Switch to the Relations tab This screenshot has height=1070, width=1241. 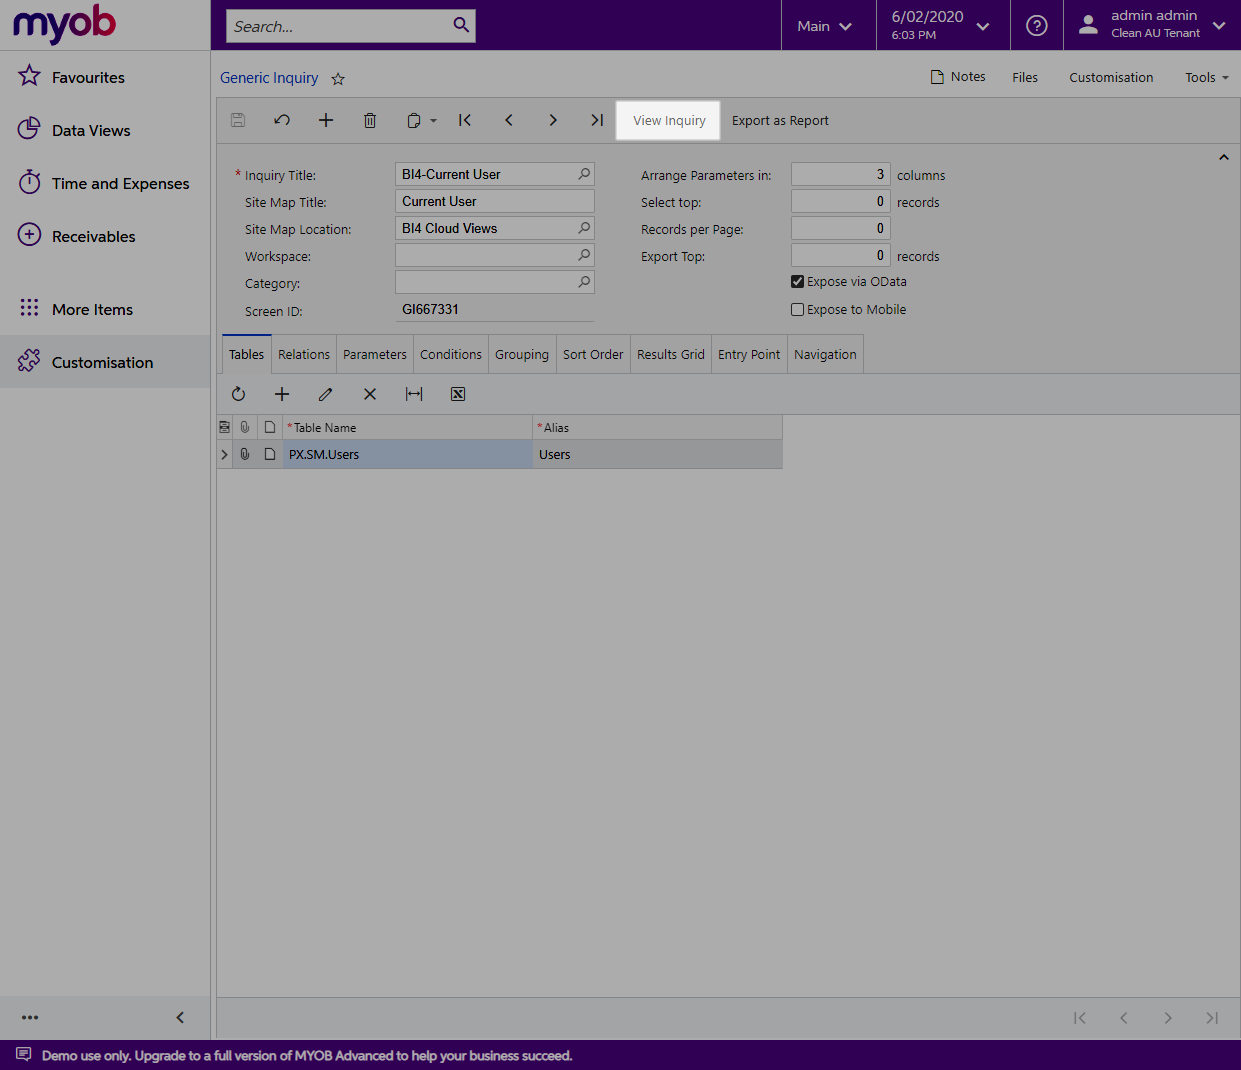tap(304, 354)
